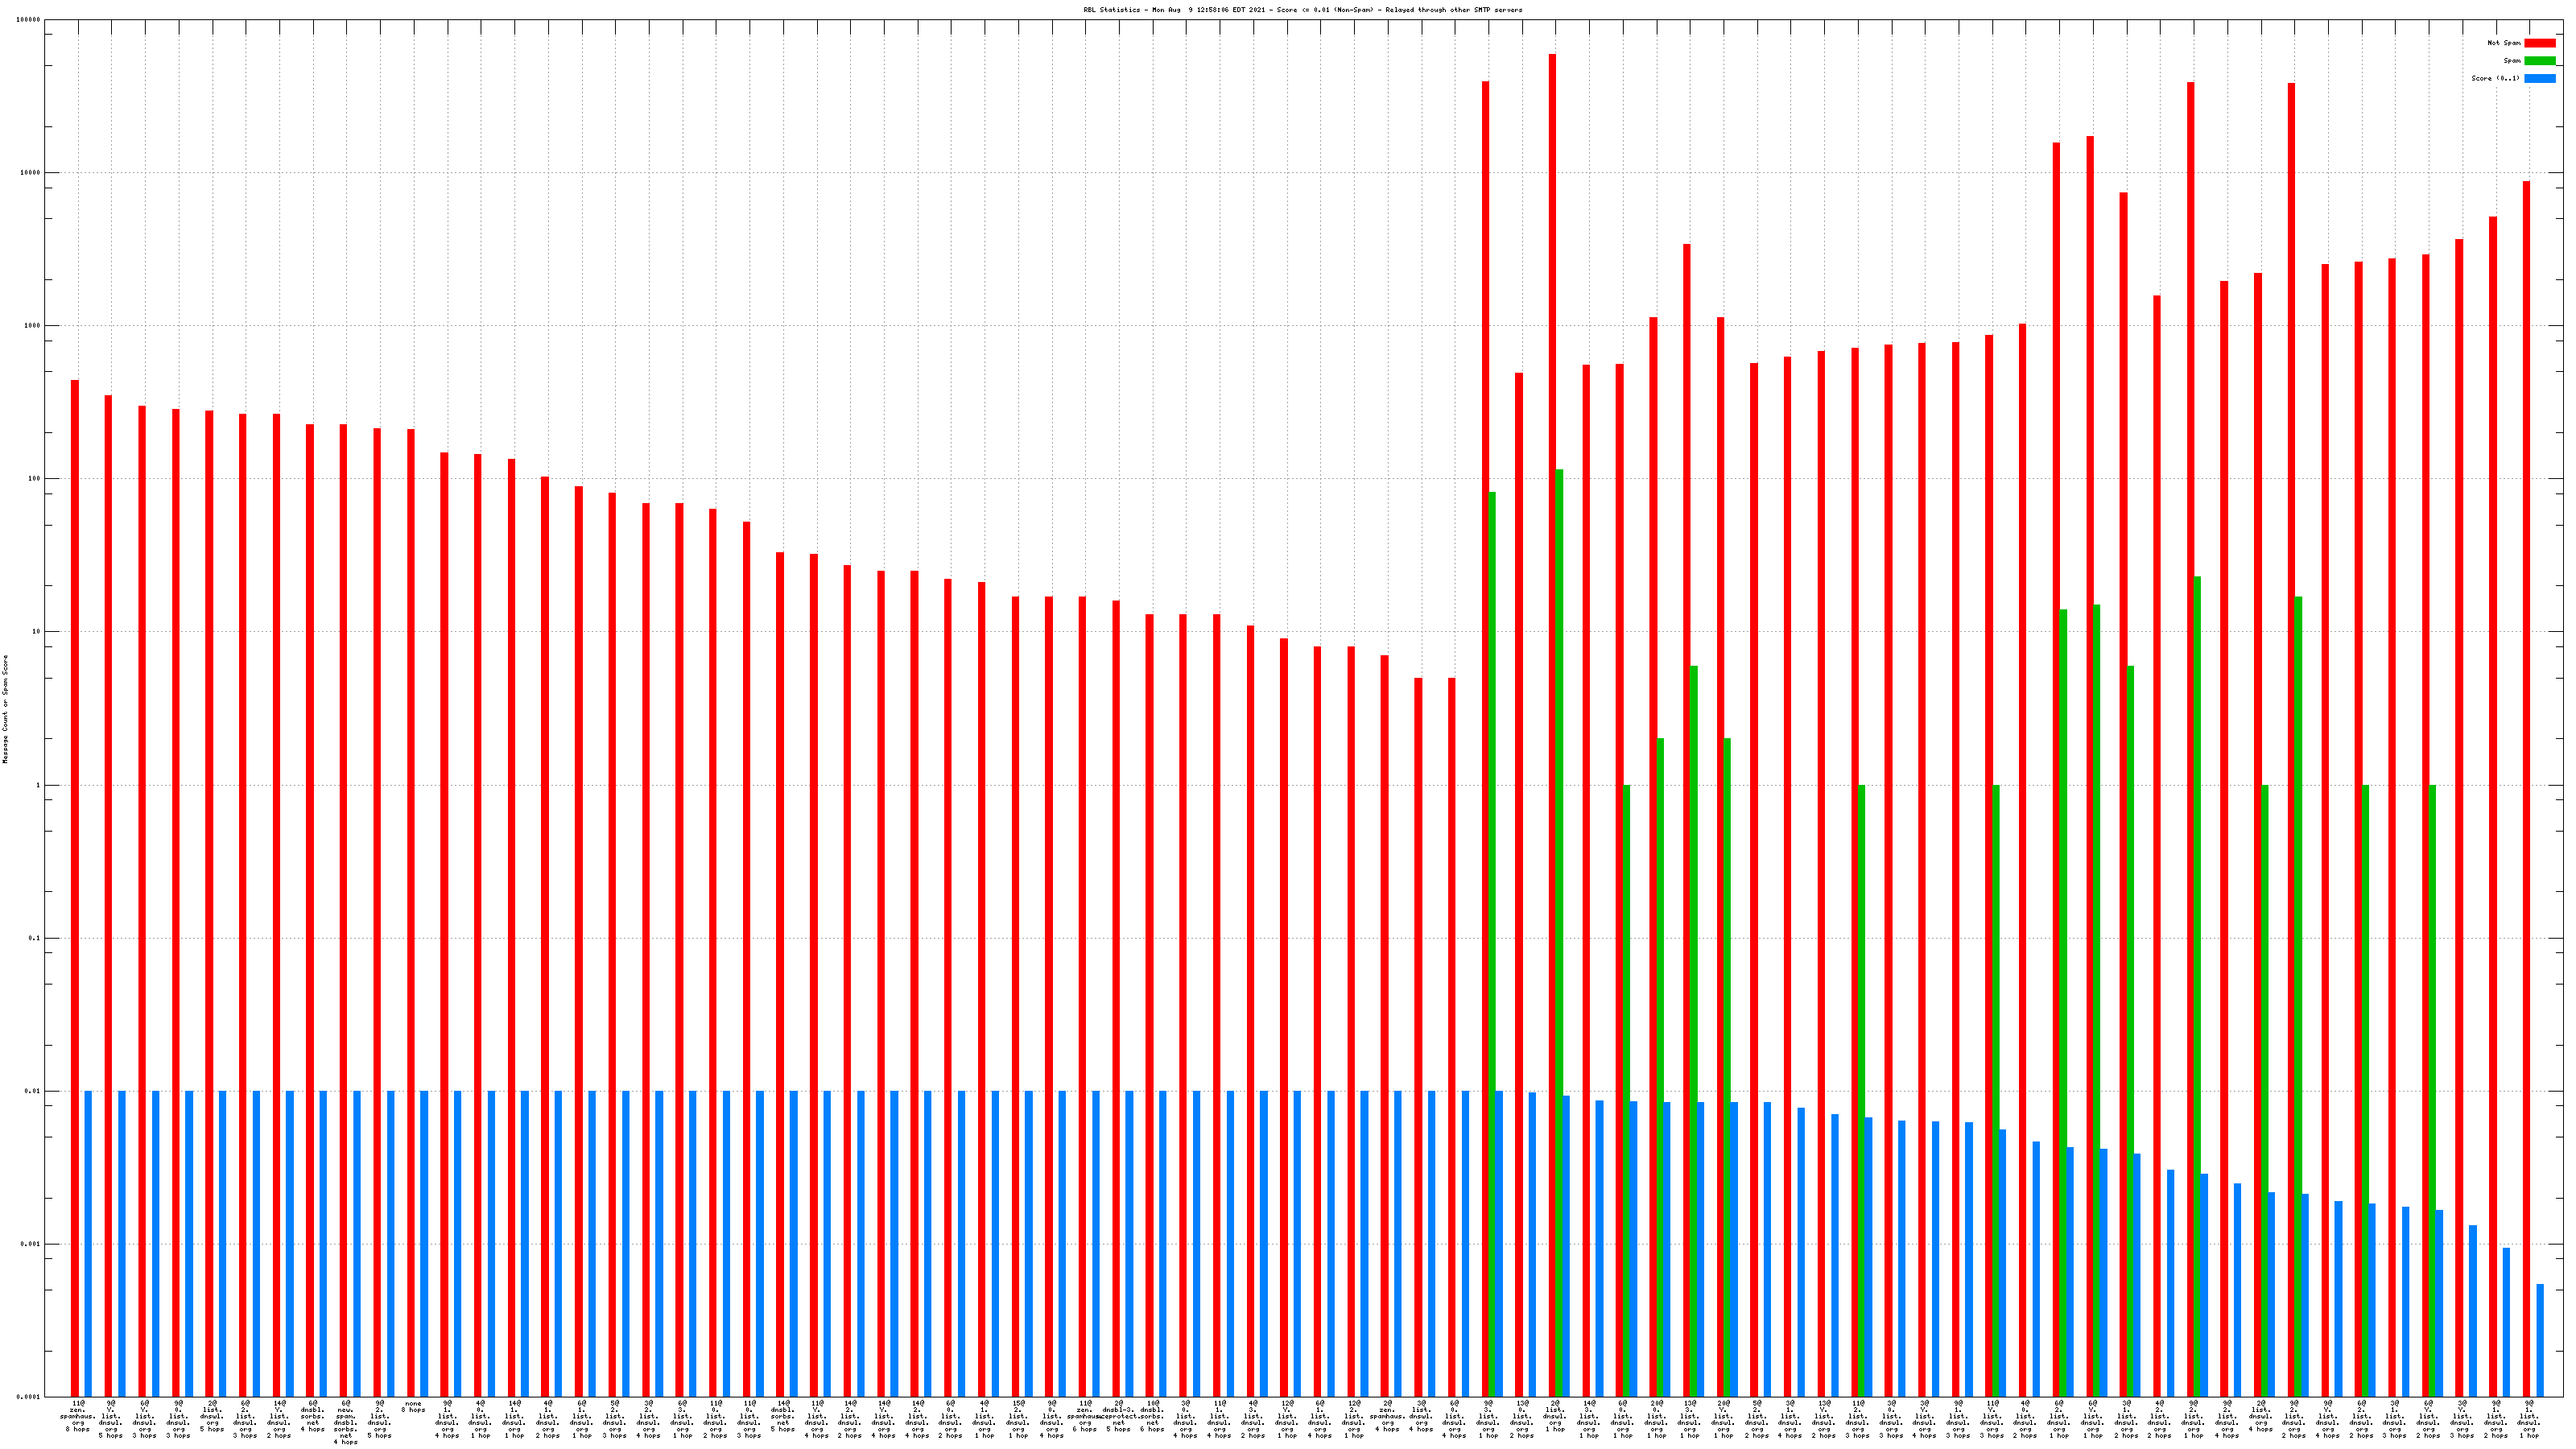Click the 0.01 y-axis tick label
This screenshot has height=1449, width=2576.
click(x=33, y=1091)
